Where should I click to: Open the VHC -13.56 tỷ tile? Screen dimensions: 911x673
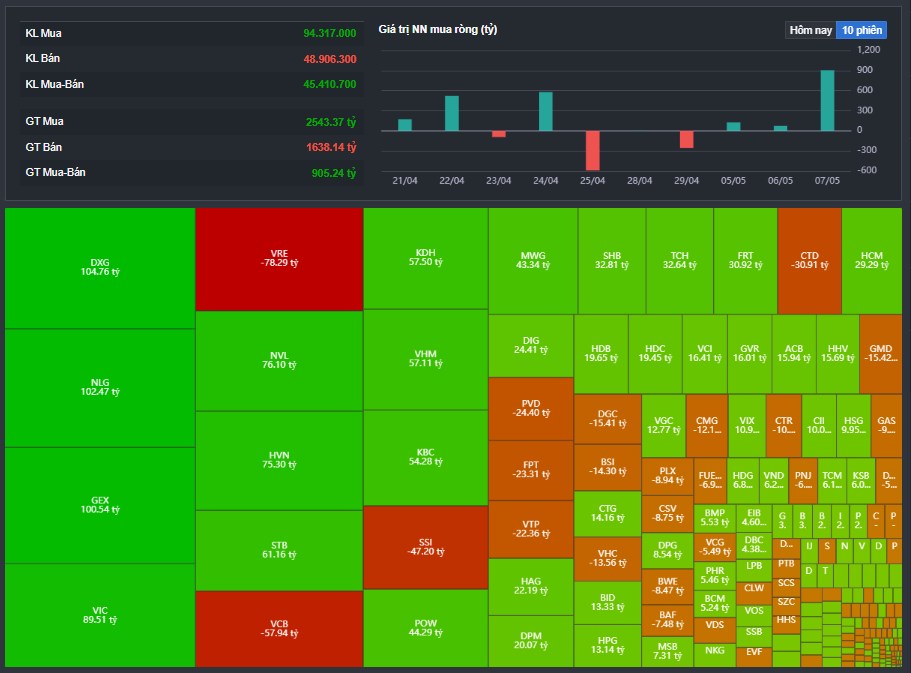(608, 559)
